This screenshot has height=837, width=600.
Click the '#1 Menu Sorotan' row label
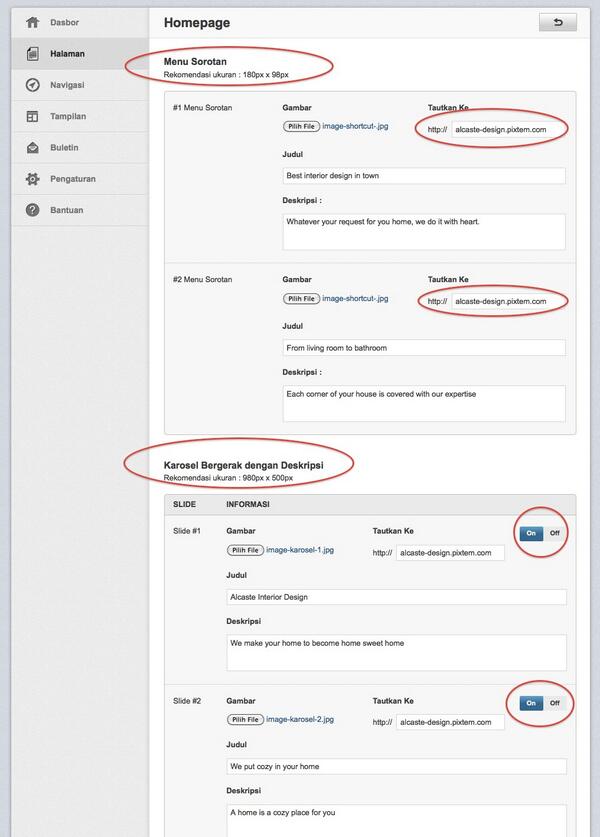[202, 107]
